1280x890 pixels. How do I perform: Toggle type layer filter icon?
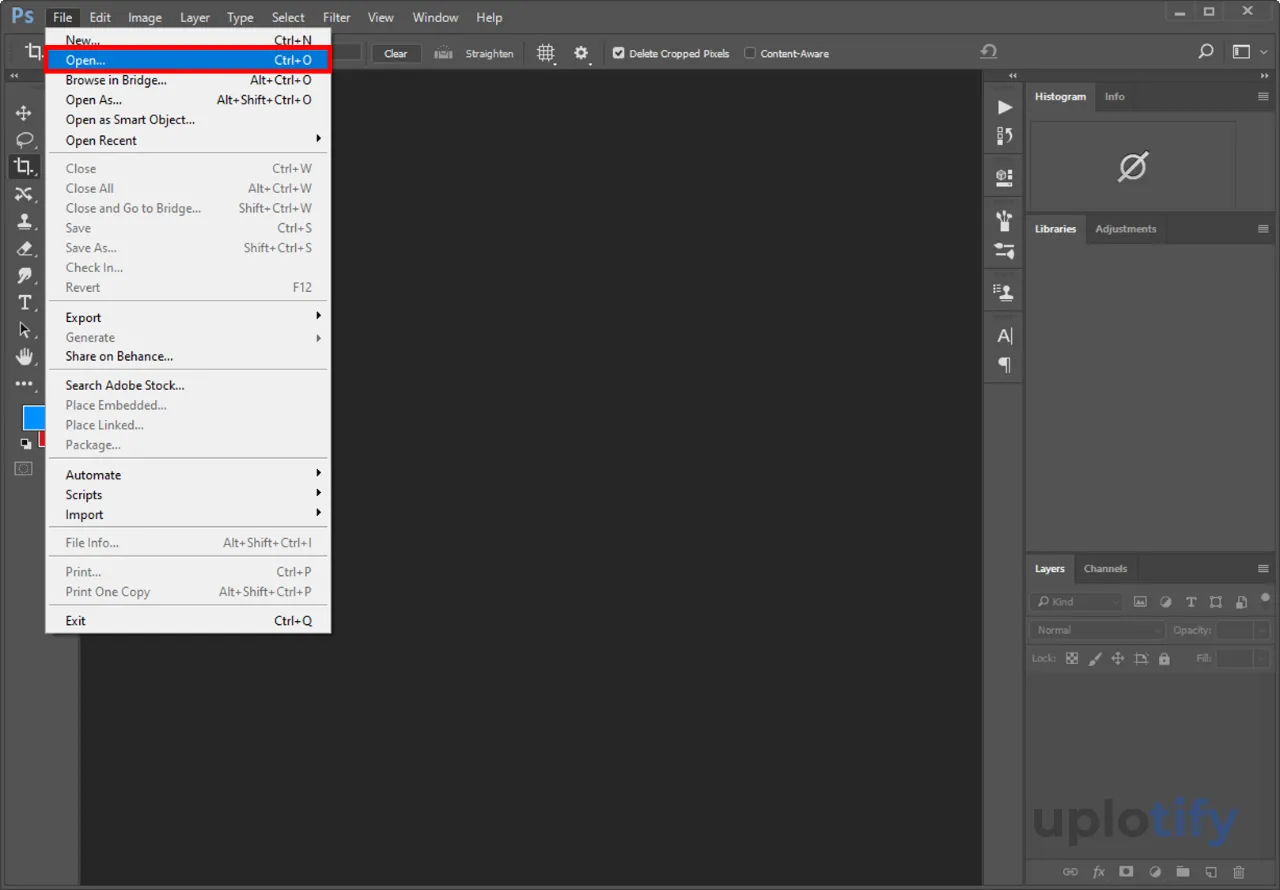point(1191,602)
